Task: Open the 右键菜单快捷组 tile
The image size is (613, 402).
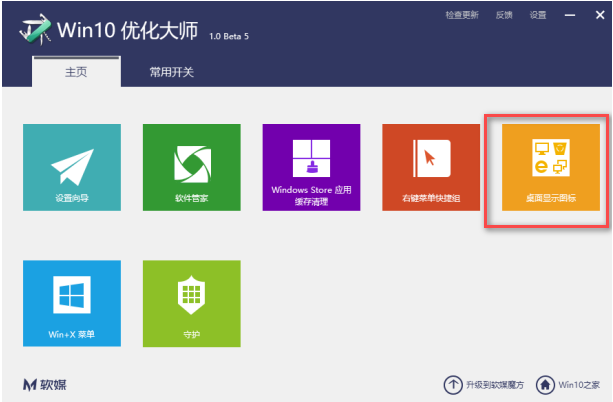Action: pos(431,167)
